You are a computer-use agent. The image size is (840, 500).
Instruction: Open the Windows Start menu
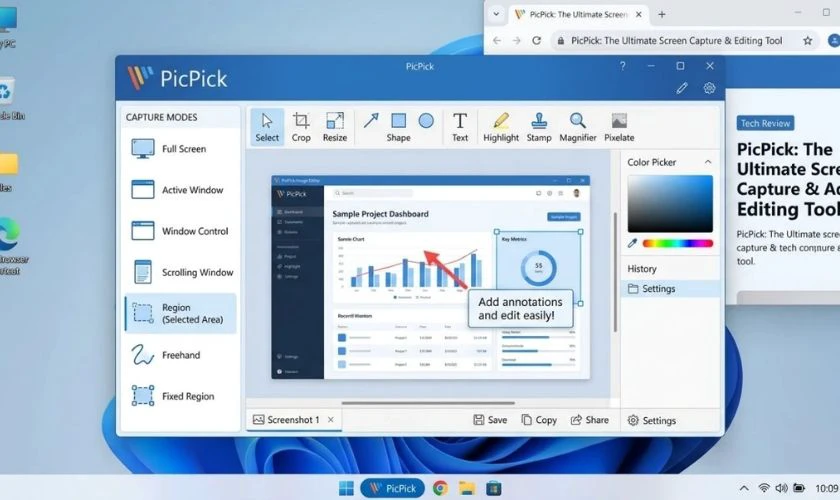tap(346, 488)
